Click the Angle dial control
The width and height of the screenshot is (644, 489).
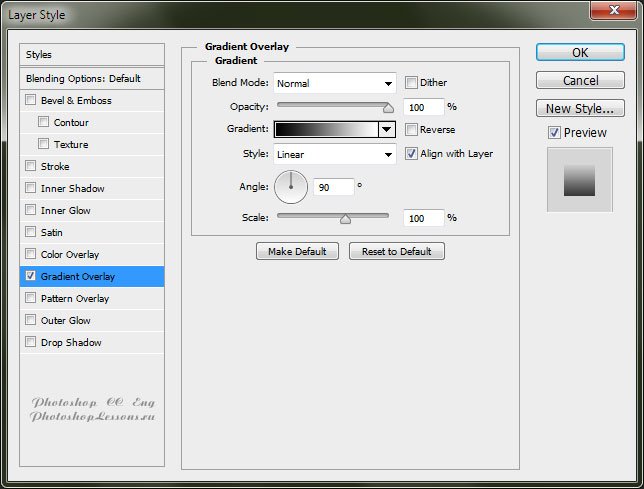[291, 185]
